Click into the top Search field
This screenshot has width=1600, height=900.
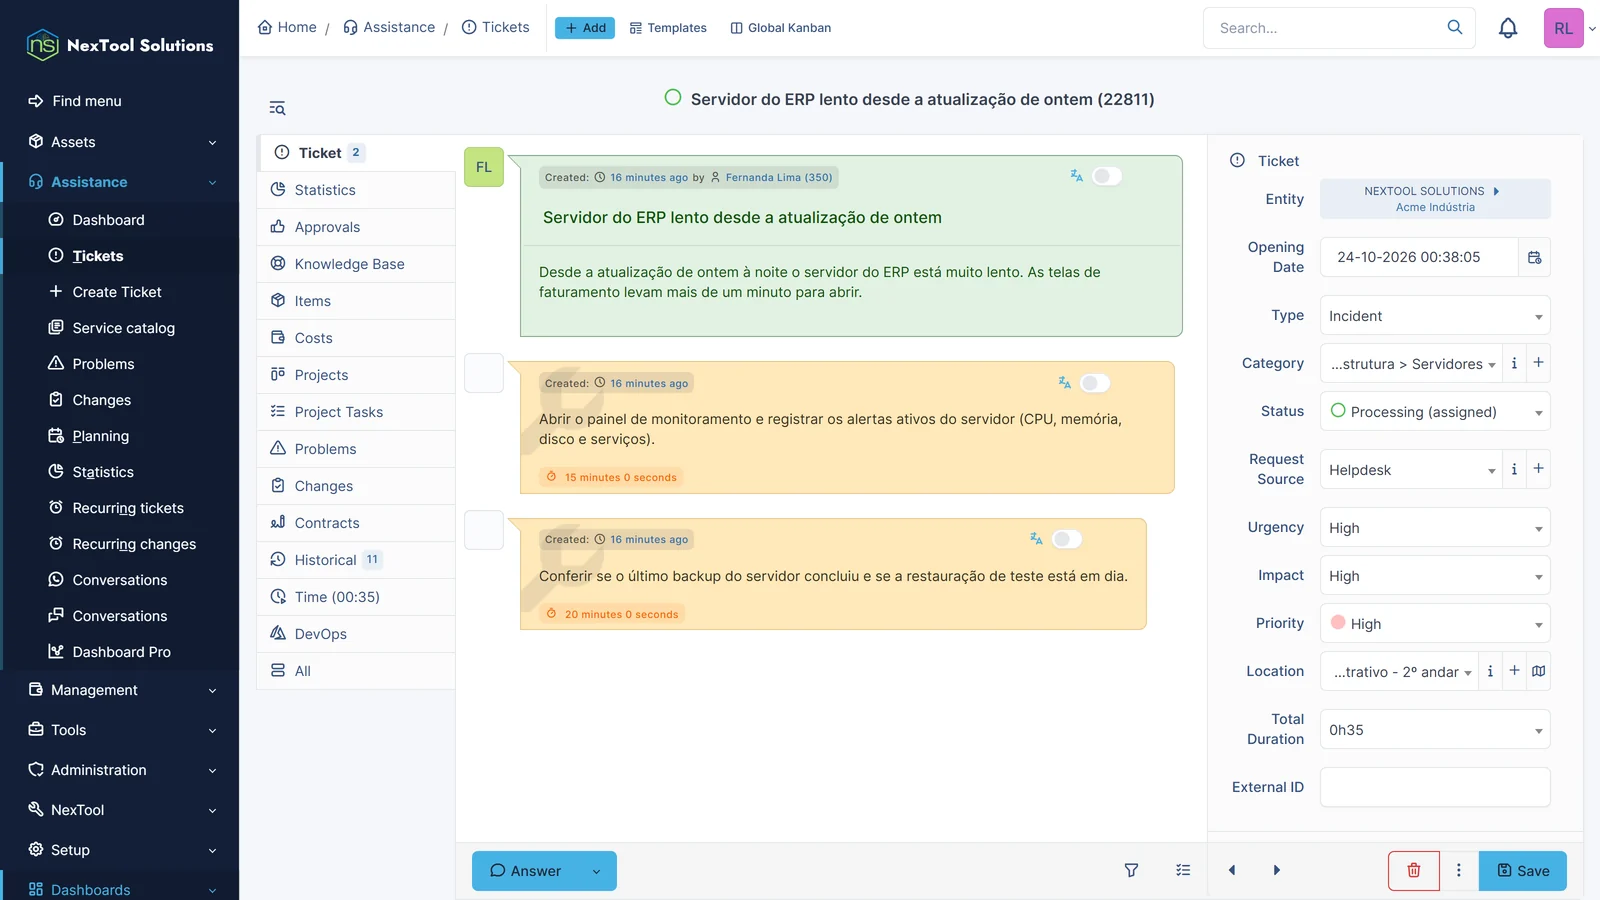click(x=1325, y=28)
